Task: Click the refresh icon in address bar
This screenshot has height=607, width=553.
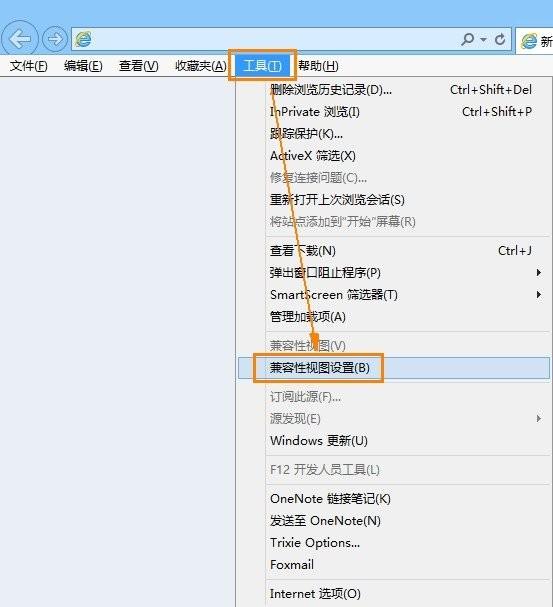Action: click(x=500, y=39)
